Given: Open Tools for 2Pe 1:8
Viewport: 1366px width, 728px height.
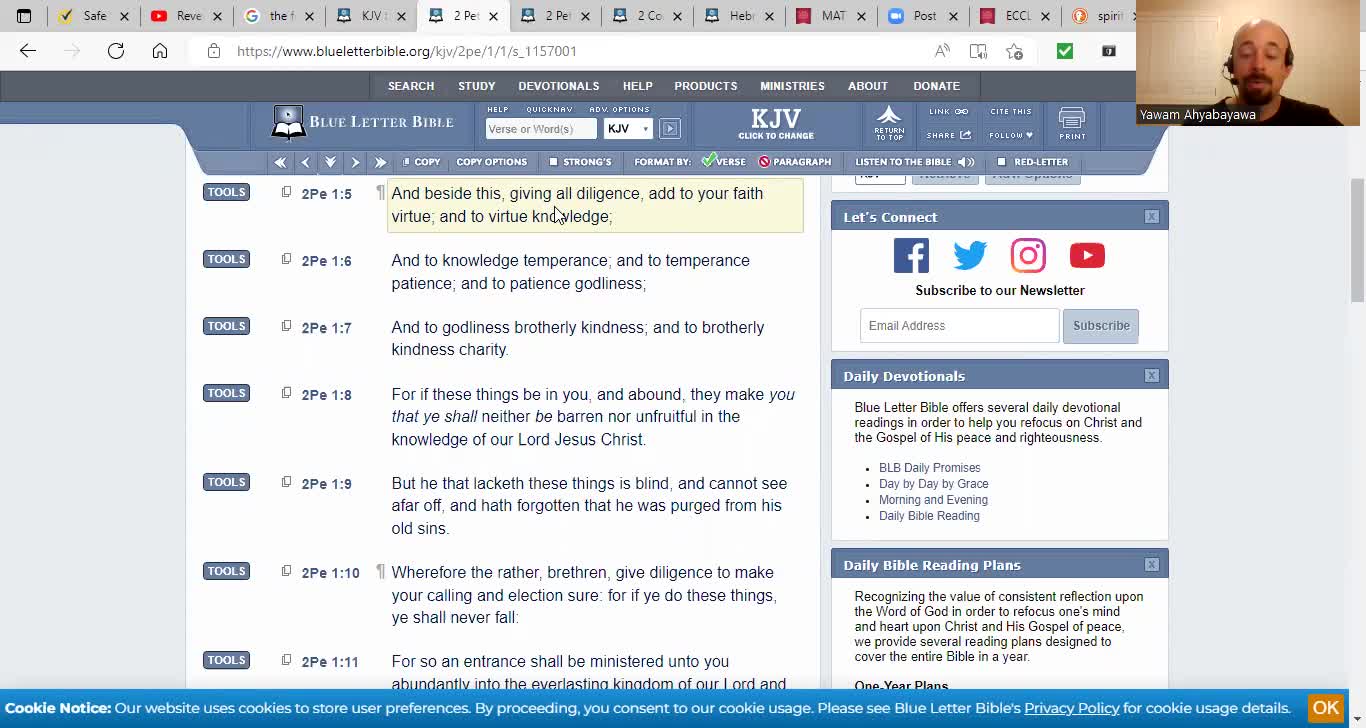Looking at the screenshot, I should tap(226, 393).
